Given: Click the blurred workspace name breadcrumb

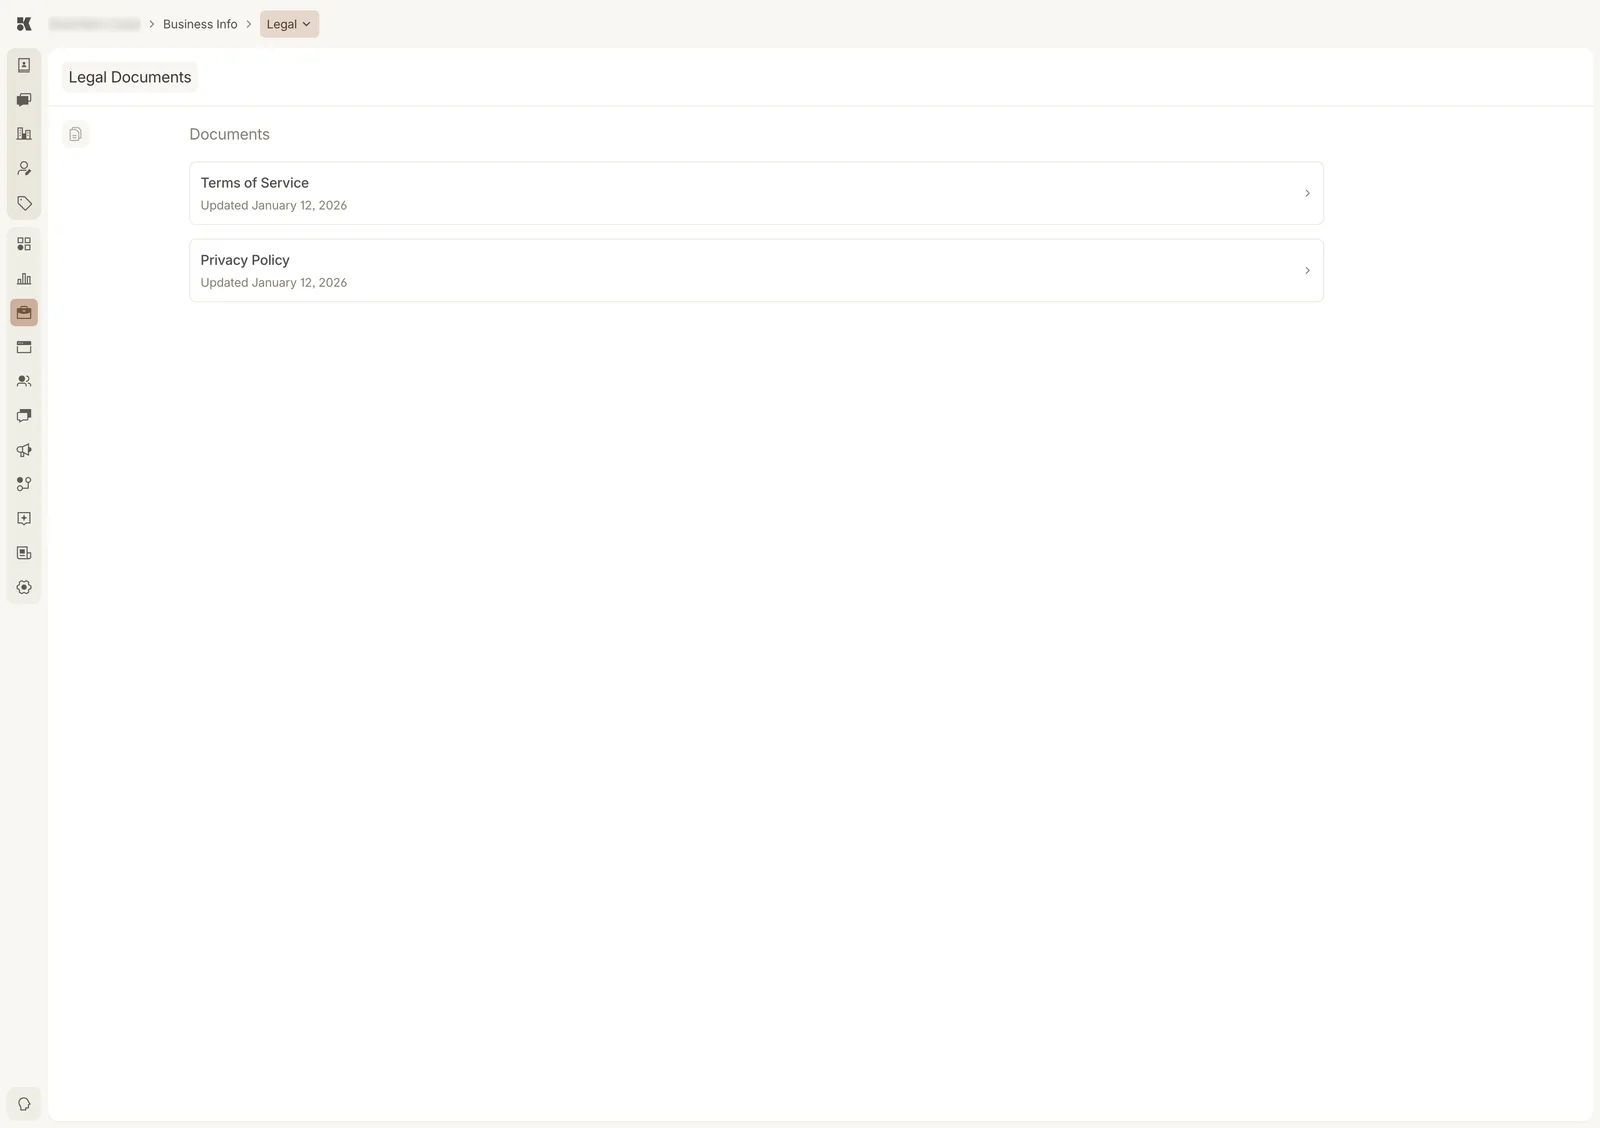Looking at the screenshot, I should coord(95,24).
